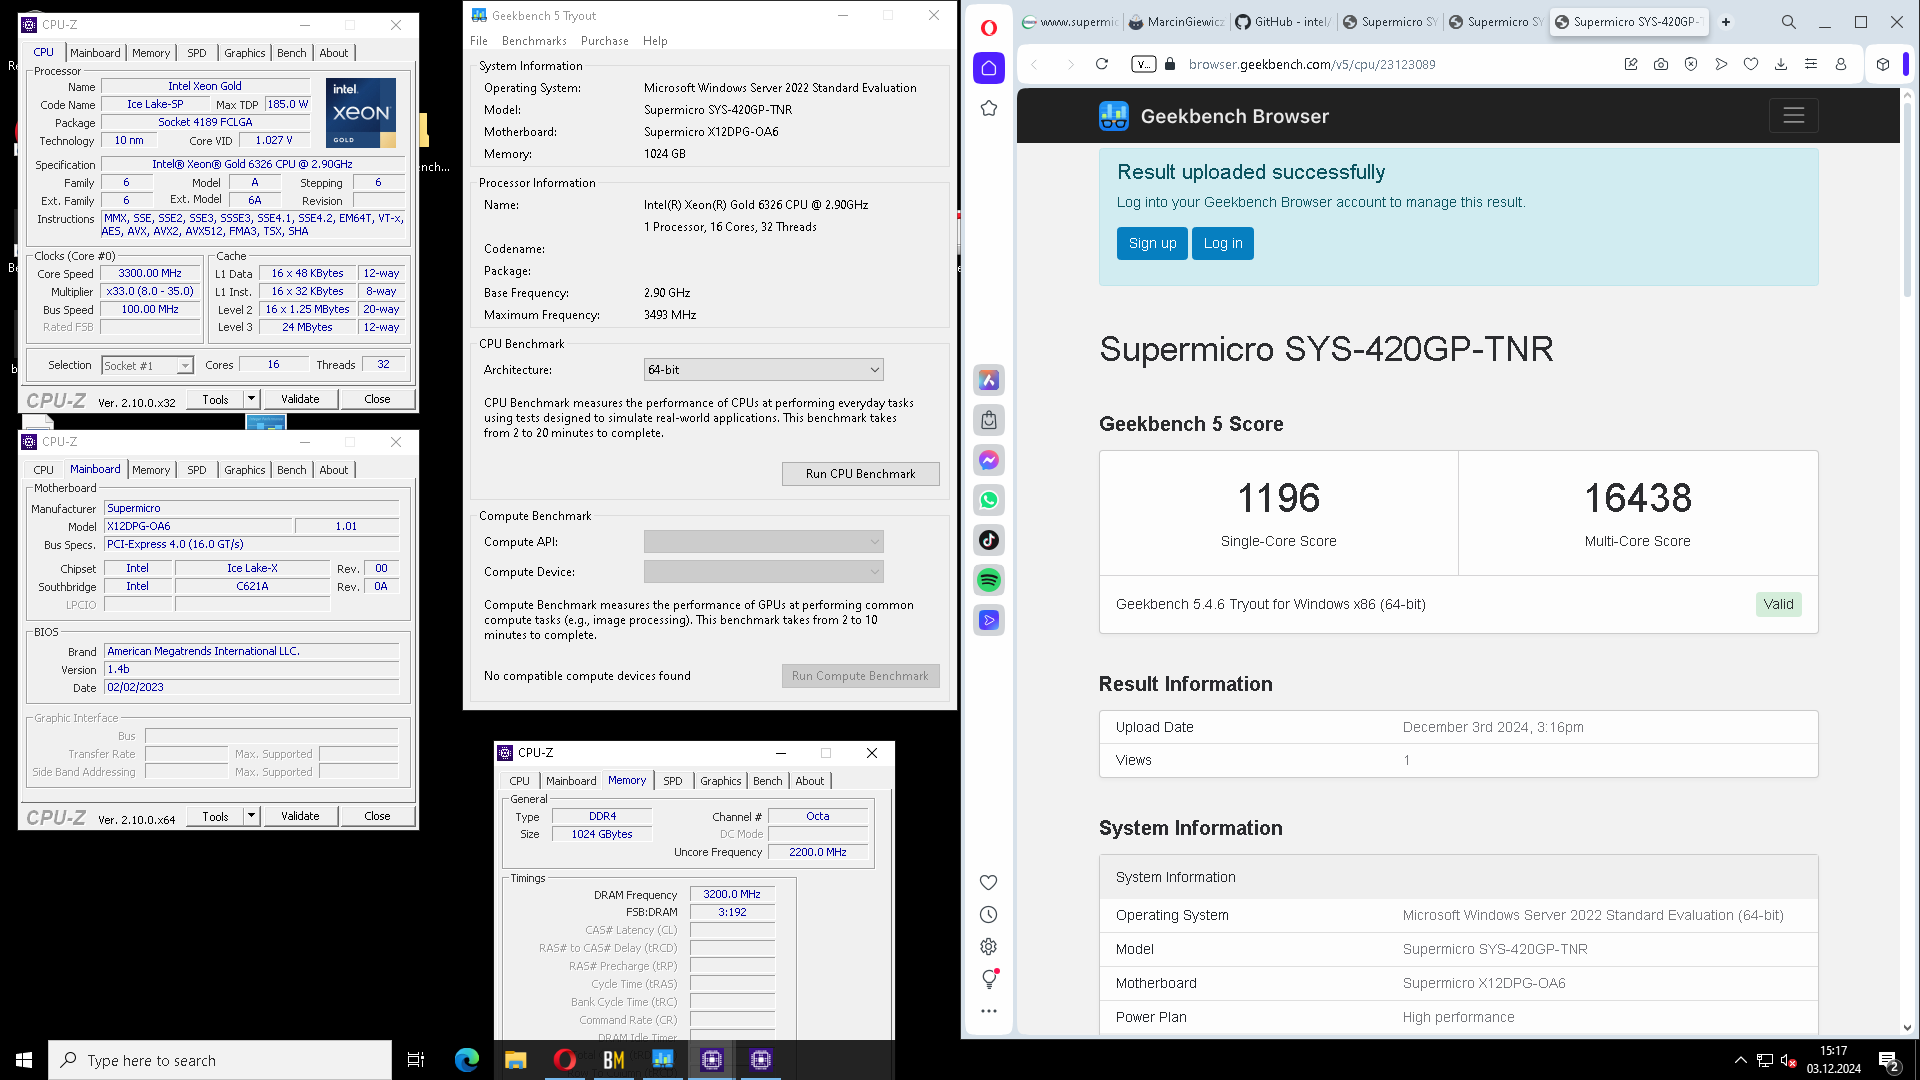Open Geekbench Purchase menu
1920x1080 pixels.
tap(605, 41)
